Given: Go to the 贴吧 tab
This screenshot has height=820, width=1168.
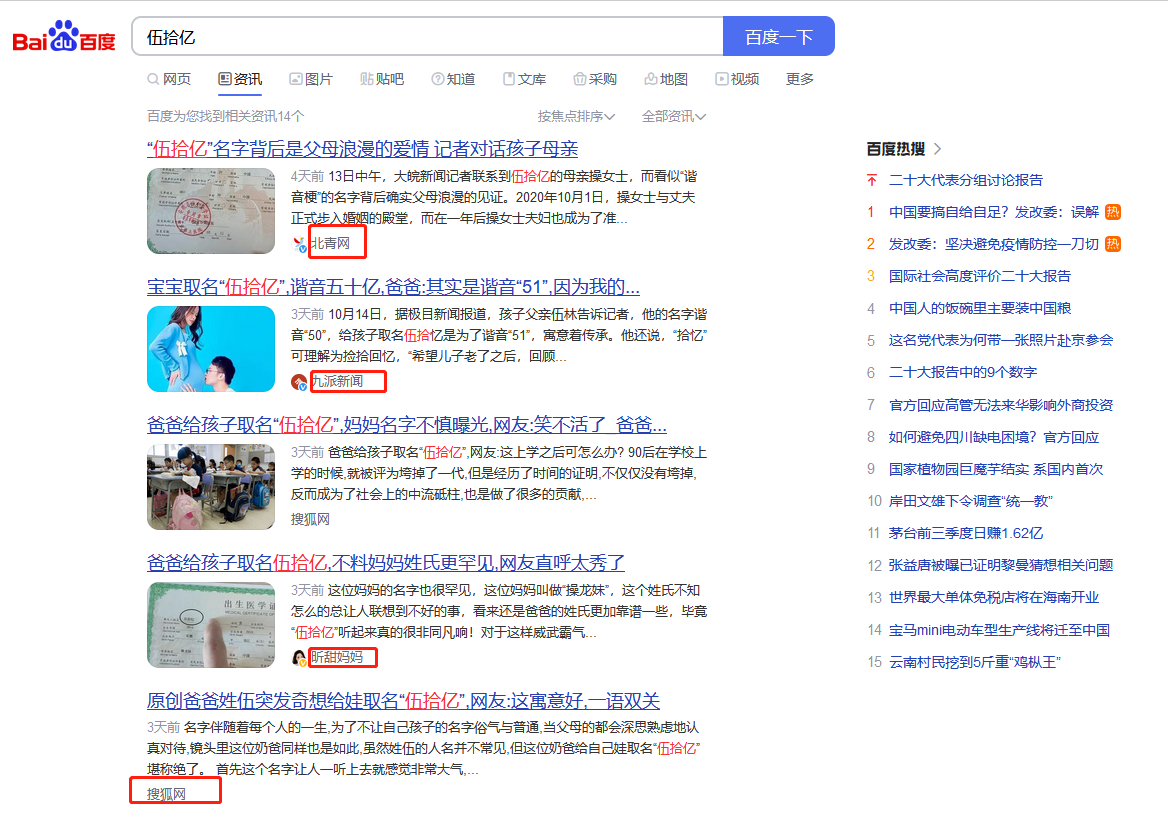Looking at the screenshot, I should (381, 79).
